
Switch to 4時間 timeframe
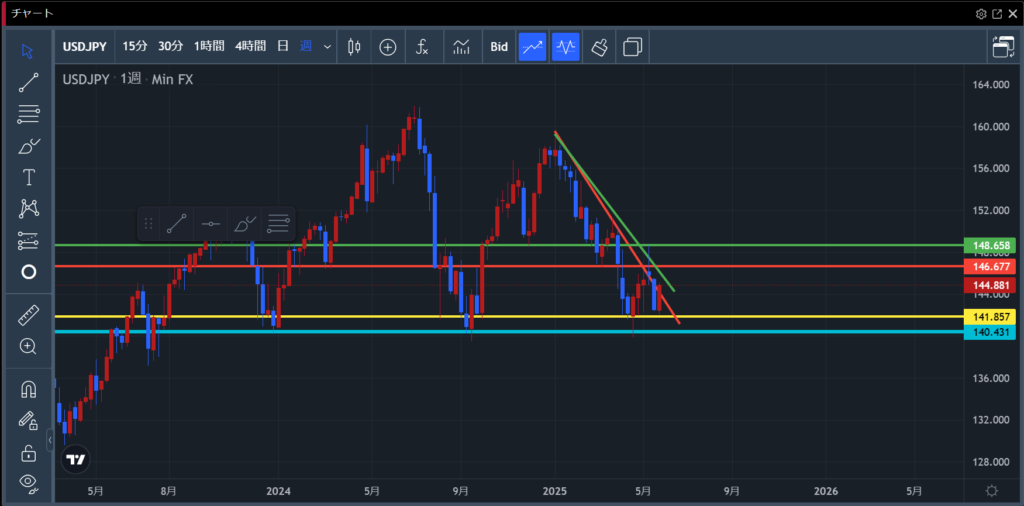250,46
